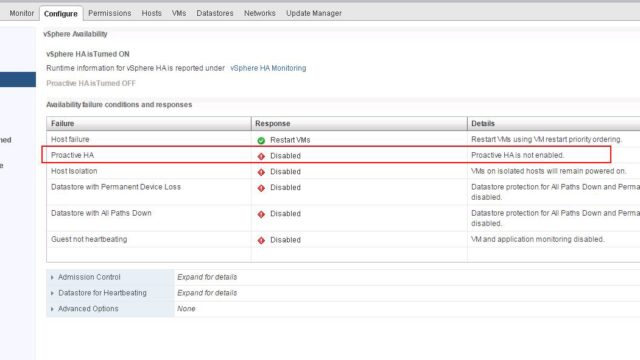Switch to the Monitor tab

click(22, 13)
